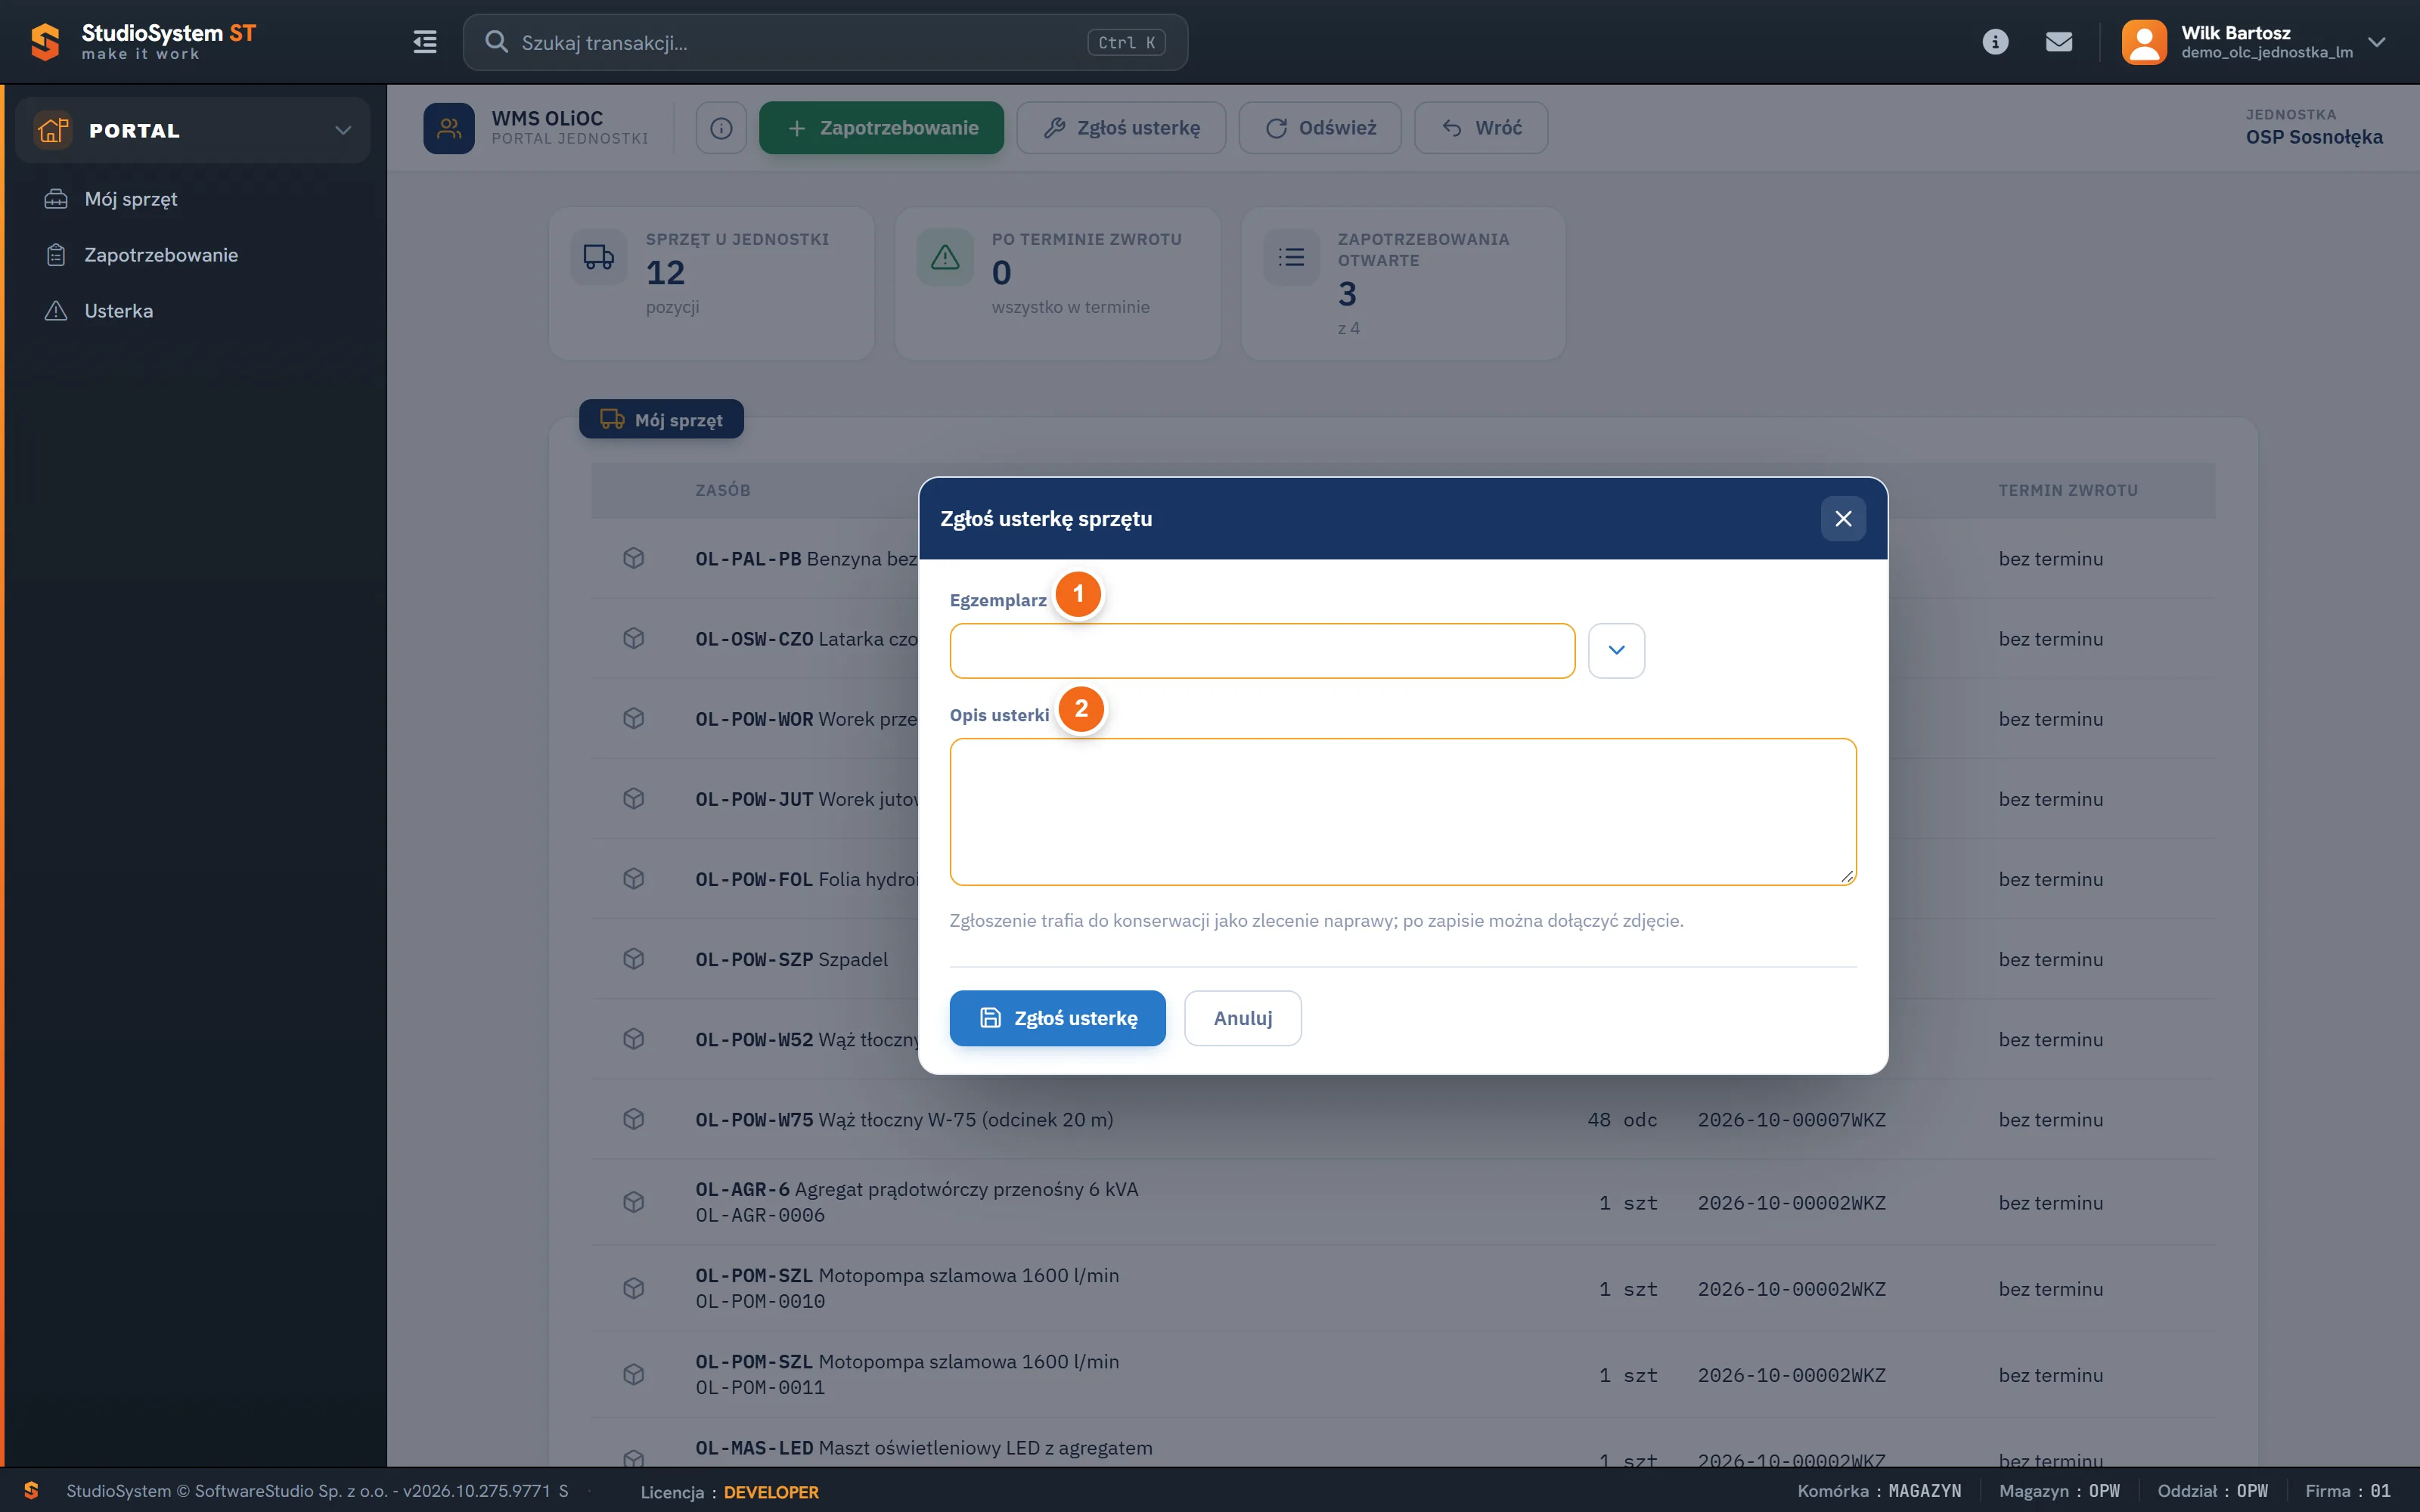
Task: Click document number 2026-10-00007WKZ
Action: (1791, 1120)
